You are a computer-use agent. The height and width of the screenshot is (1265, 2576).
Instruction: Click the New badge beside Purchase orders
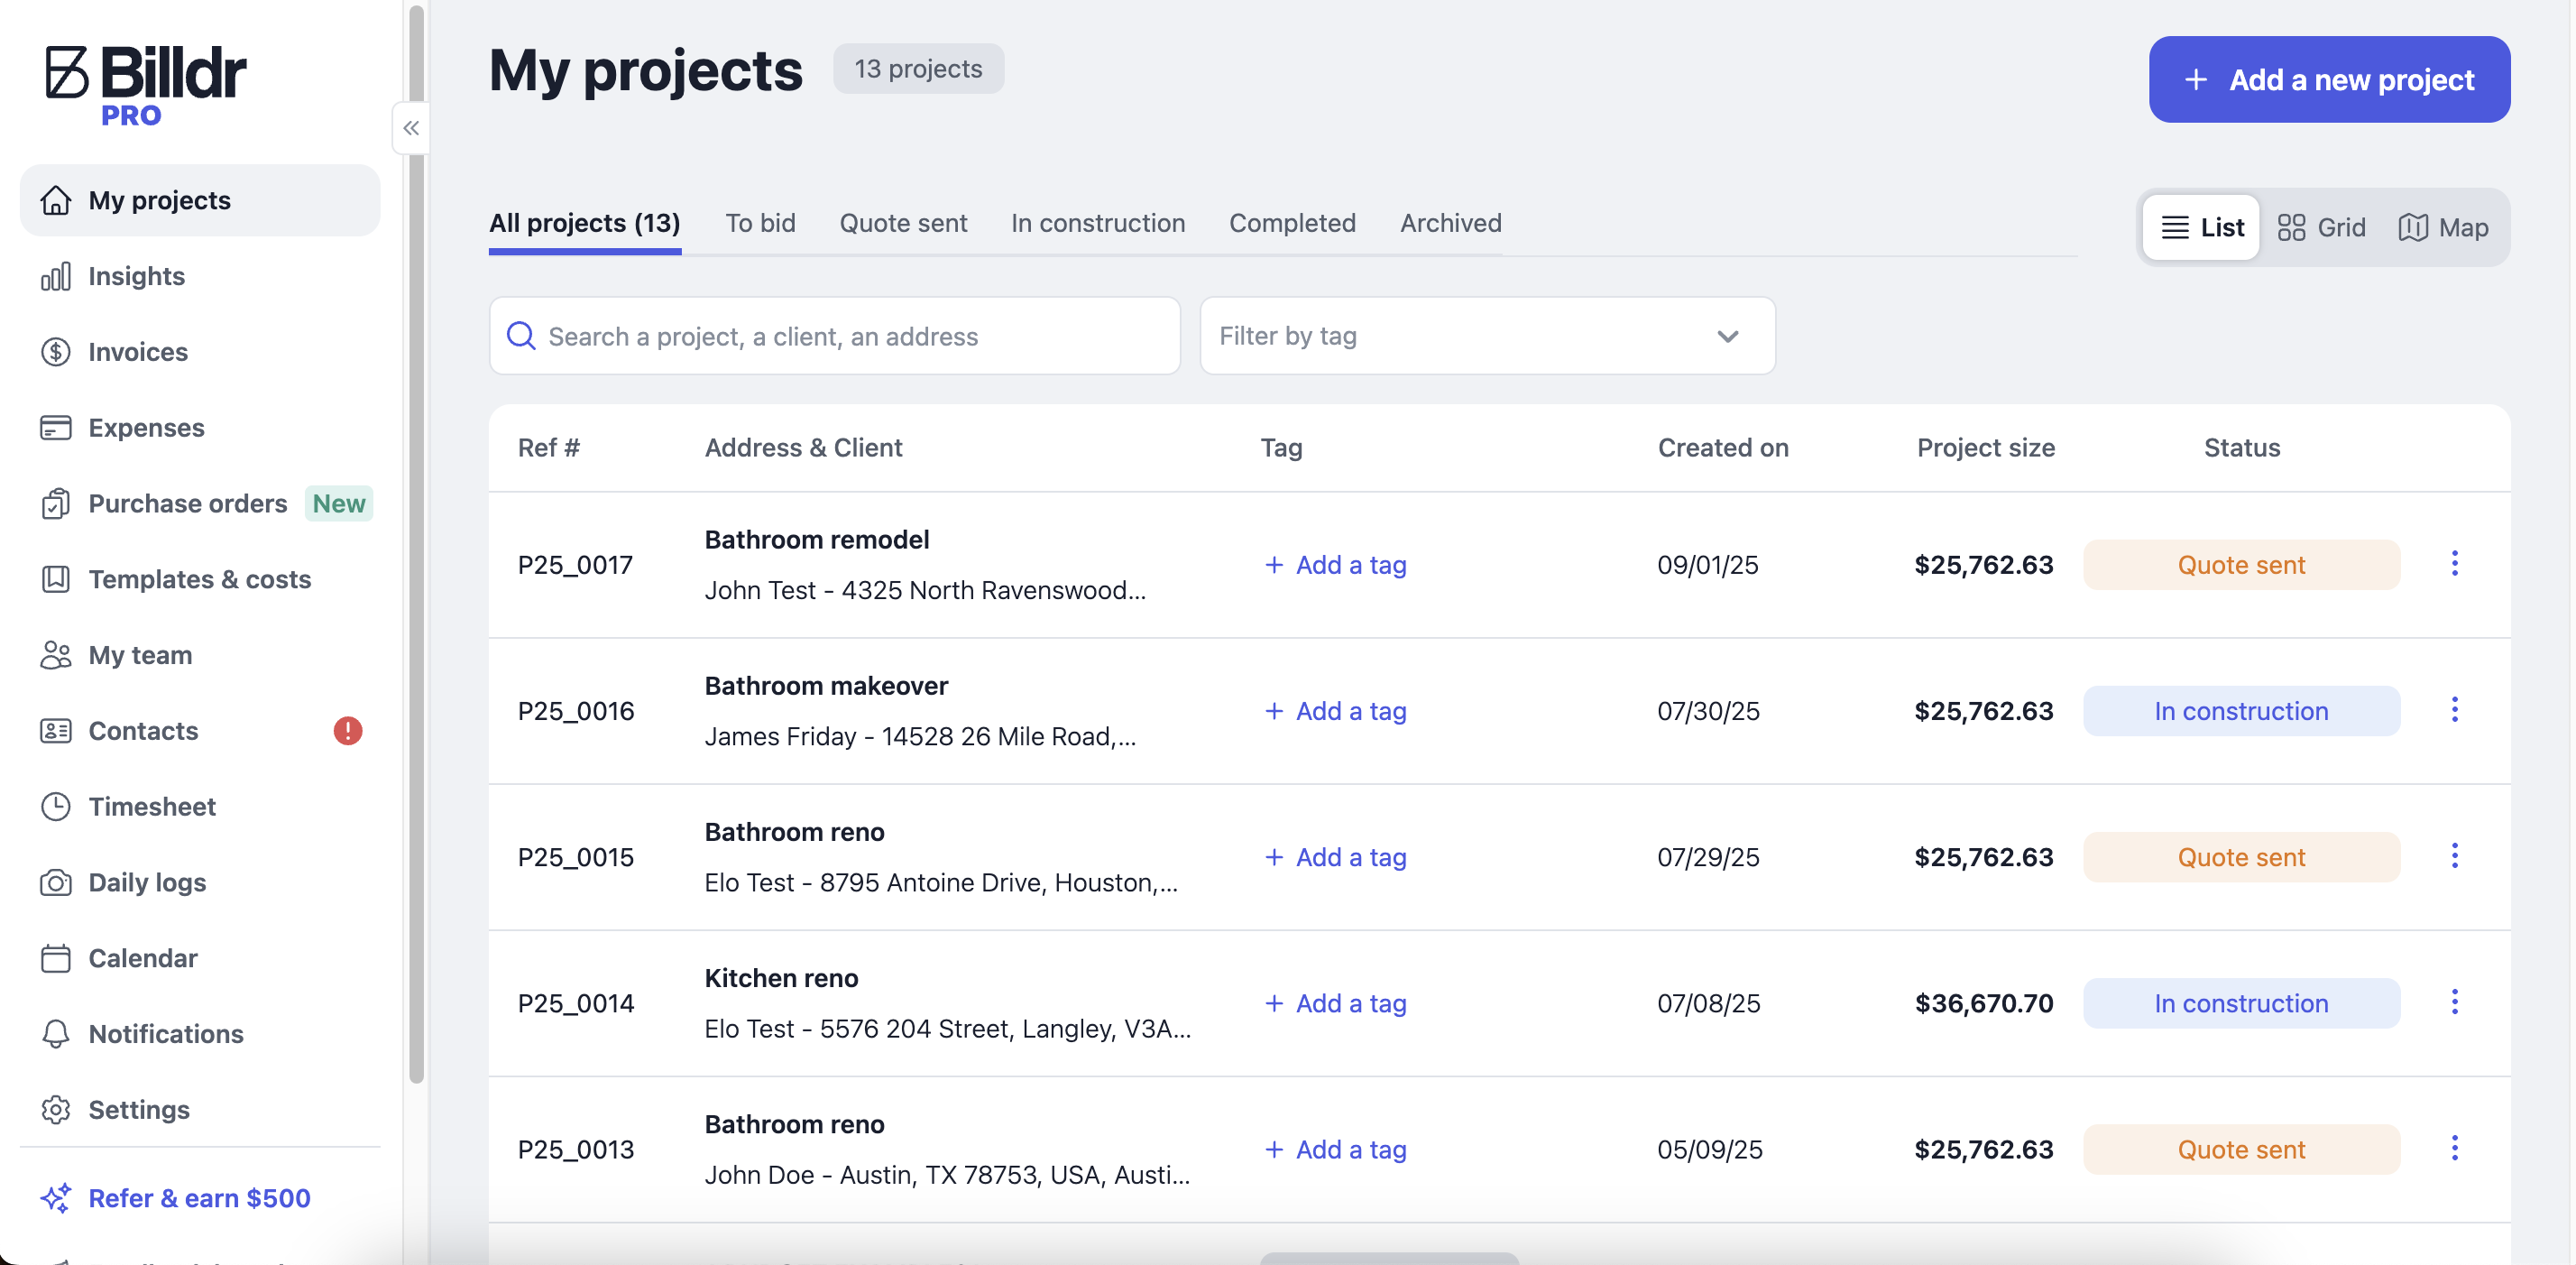(x=339, y=503)
